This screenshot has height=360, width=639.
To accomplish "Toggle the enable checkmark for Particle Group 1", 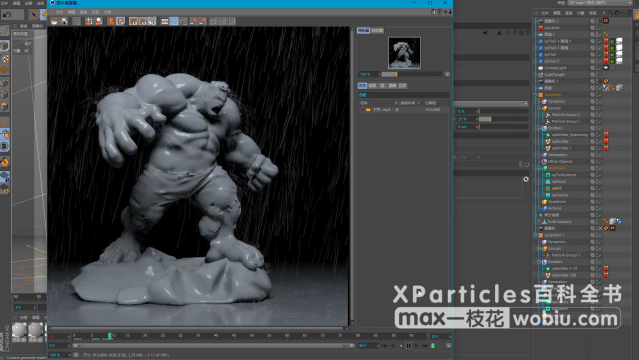I will click(x=600, y=121).
